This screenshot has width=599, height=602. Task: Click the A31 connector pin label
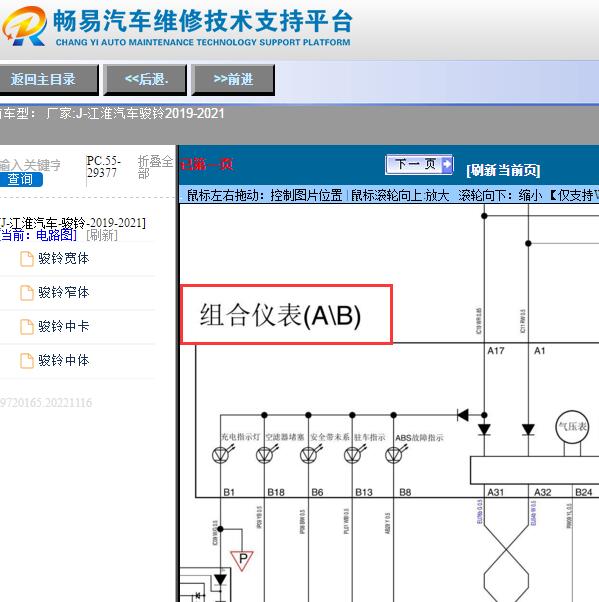pos(496,492)
